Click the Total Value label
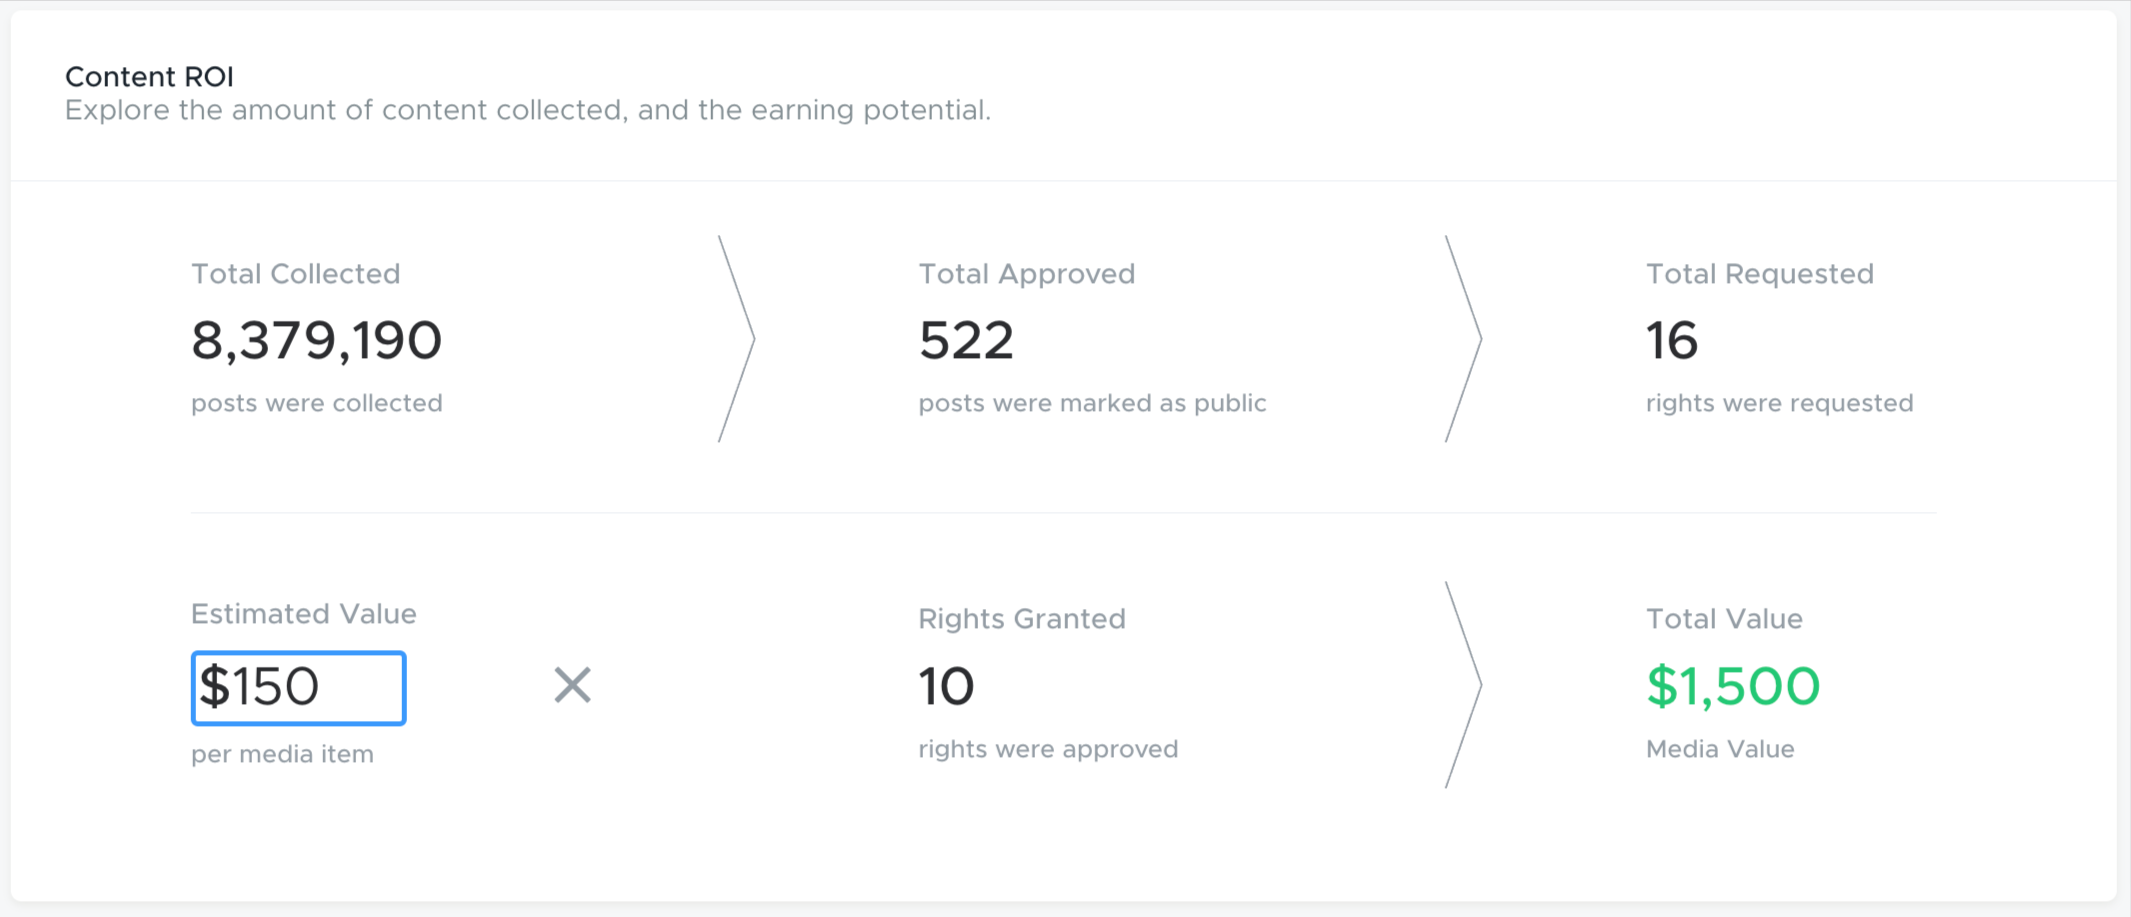The width and height of the screenshot is (2131, 917). point(1724,619)
